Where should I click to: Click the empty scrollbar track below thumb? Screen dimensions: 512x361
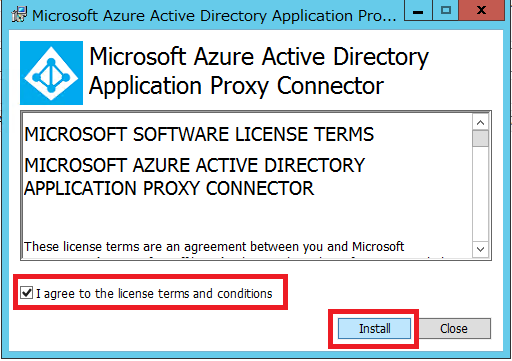[480, 194]
